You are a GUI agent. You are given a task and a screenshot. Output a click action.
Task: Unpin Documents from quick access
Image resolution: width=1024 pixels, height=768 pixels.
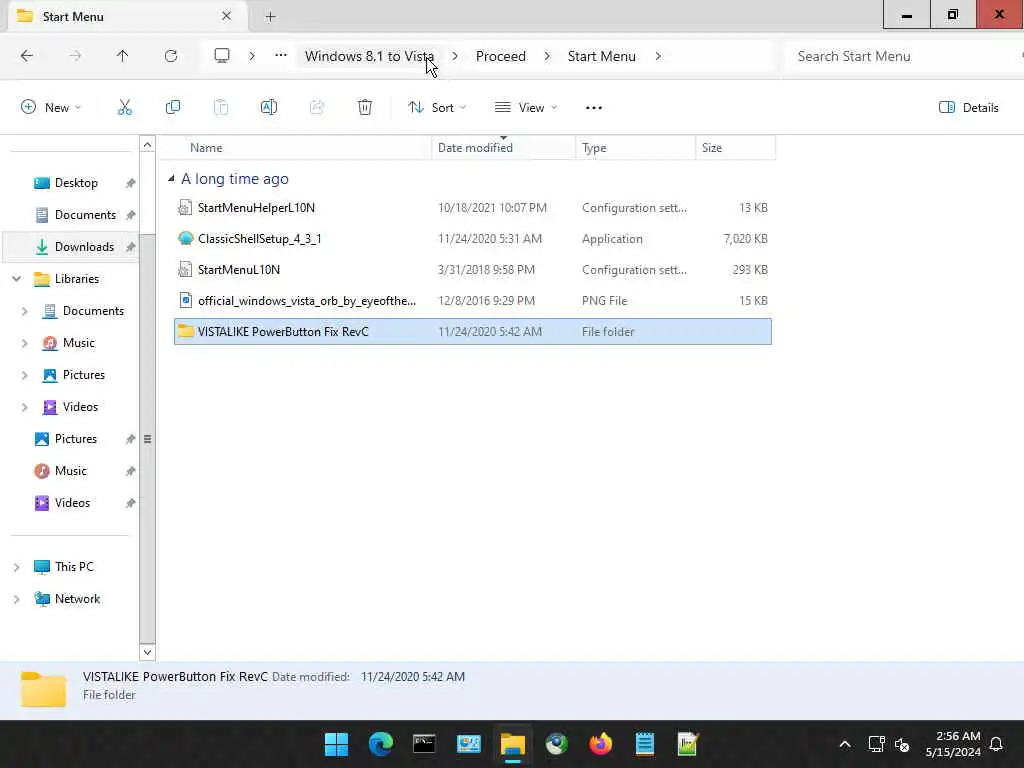(131, 216)
